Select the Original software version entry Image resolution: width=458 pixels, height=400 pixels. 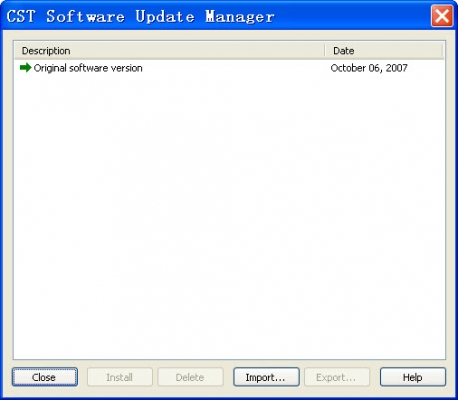229,68
